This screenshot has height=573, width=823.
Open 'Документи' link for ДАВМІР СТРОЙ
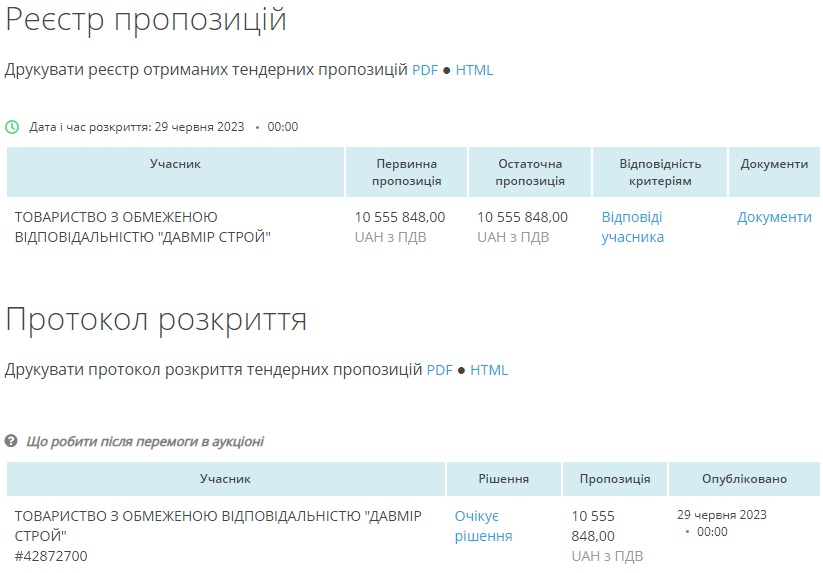(774, 217)
